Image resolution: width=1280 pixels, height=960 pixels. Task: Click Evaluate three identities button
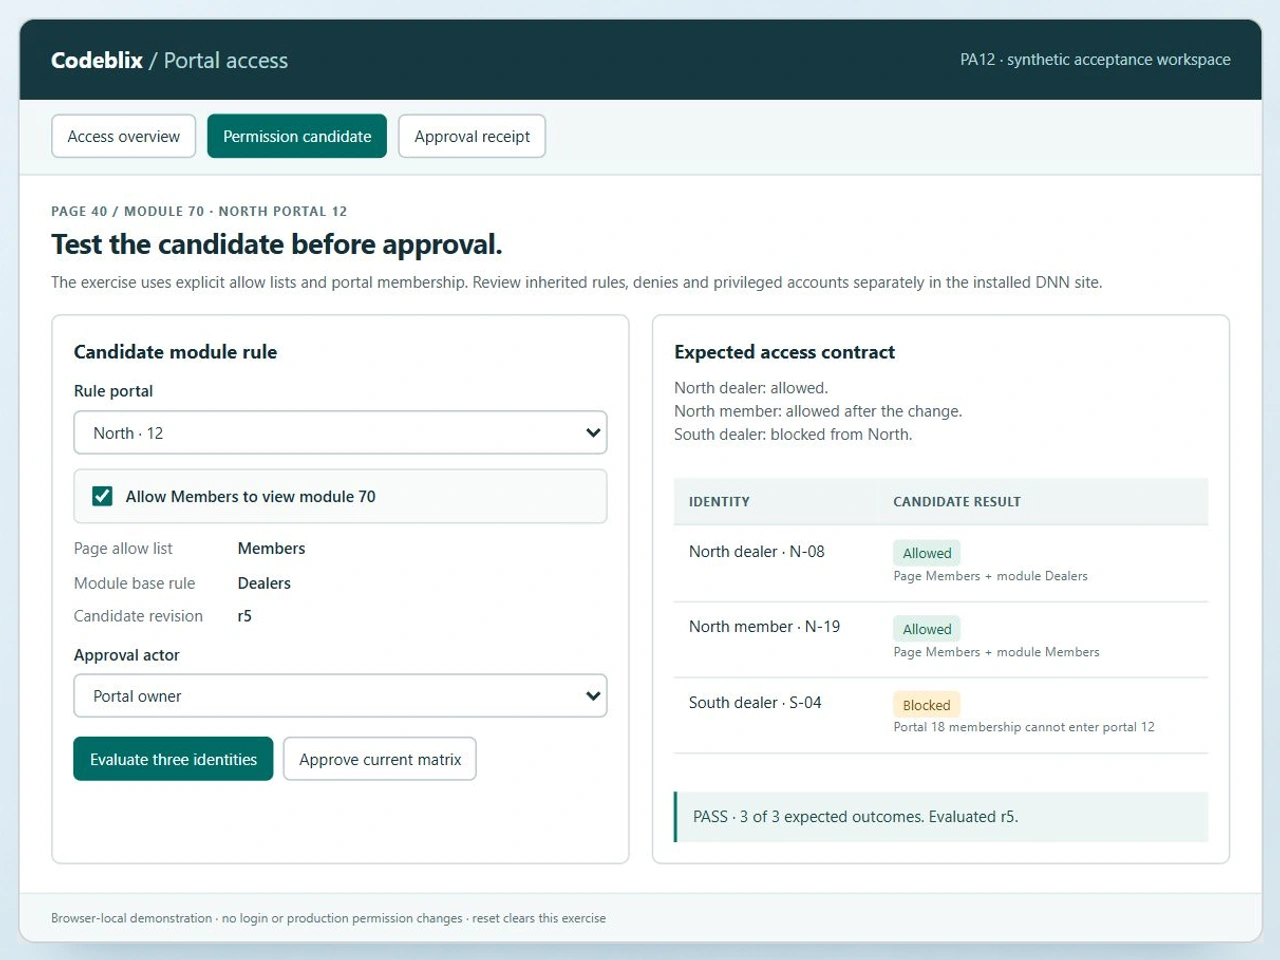coord(173,759)
